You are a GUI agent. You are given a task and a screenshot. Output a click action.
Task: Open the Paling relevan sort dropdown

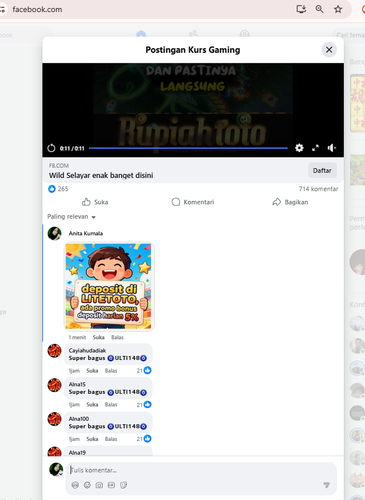pos(71,217)
